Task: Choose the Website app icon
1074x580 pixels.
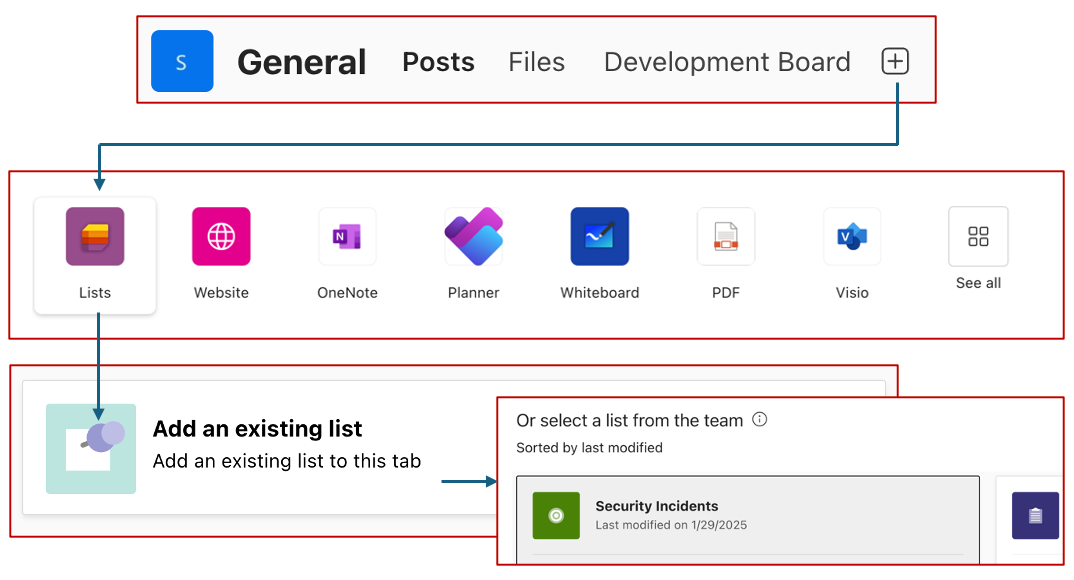Action: [x=221, y=236]
